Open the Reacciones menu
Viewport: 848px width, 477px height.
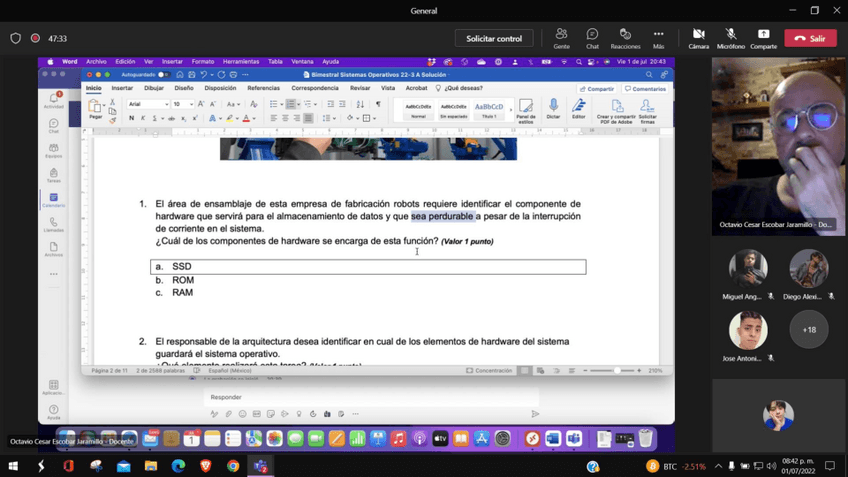tap(625, 38)
